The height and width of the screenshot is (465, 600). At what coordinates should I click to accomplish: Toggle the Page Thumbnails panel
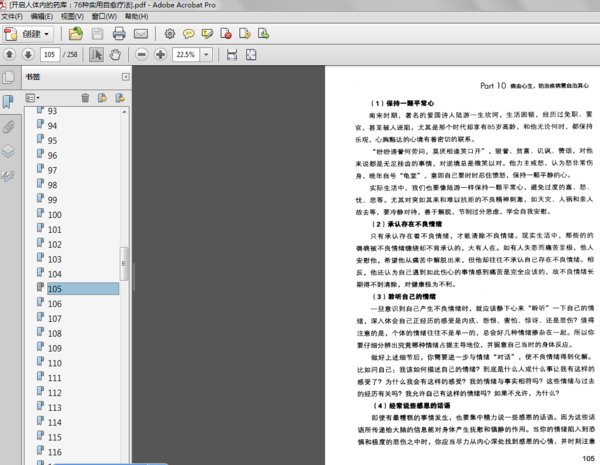tap(8, 77)
